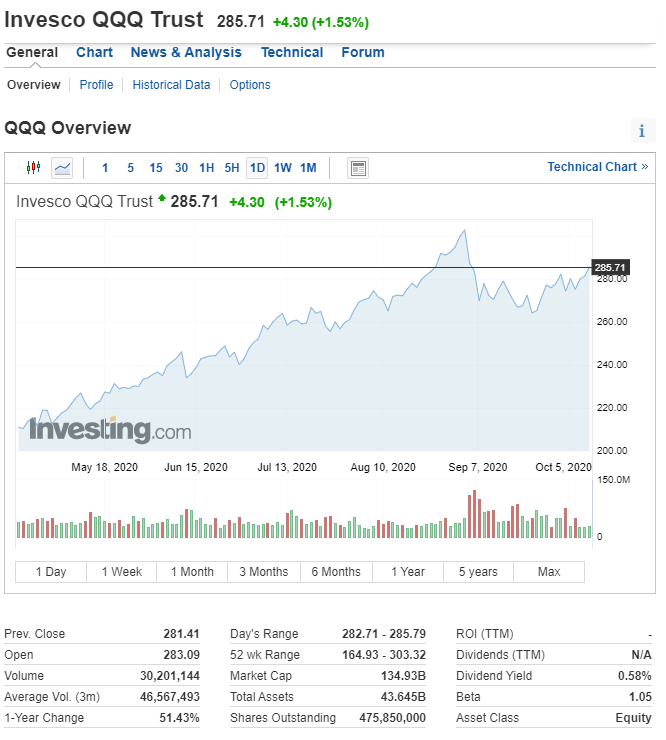Open the news table icon in chart toolbar

pyautogui.click(x=358, y=168)
